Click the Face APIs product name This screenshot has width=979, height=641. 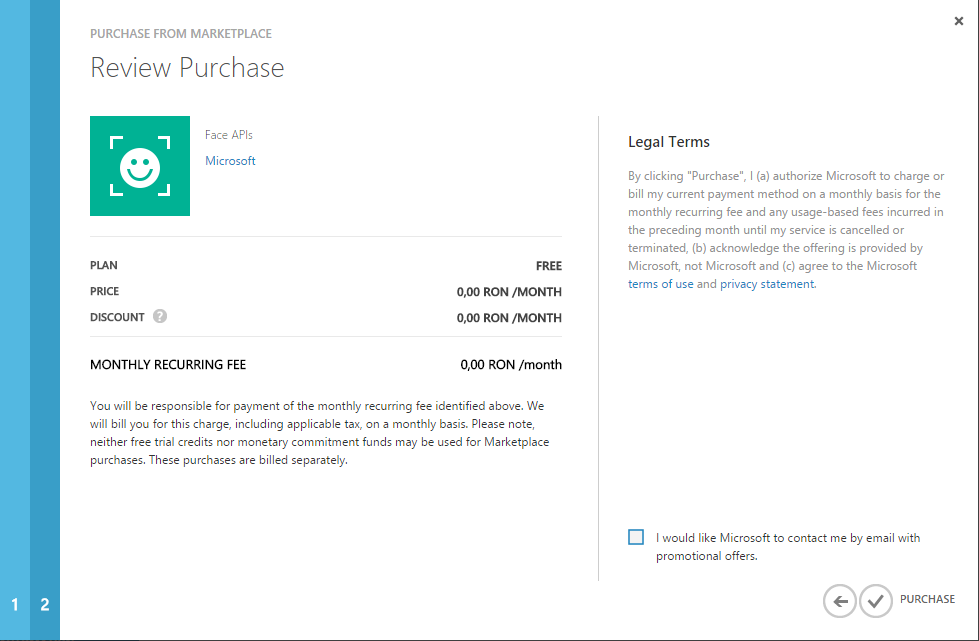pyautogui.click(x=229, y=135)
